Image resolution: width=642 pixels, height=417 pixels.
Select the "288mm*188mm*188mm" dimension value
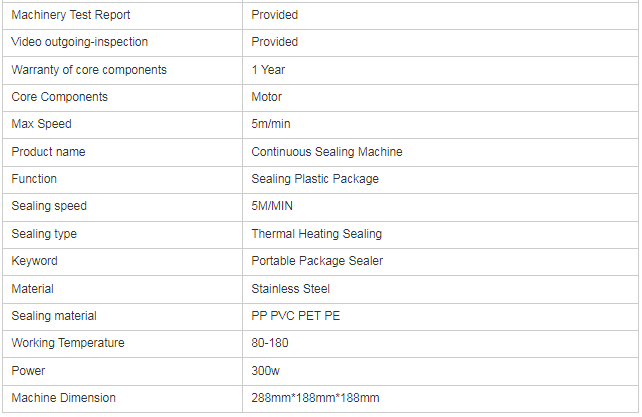click(316, 398)
